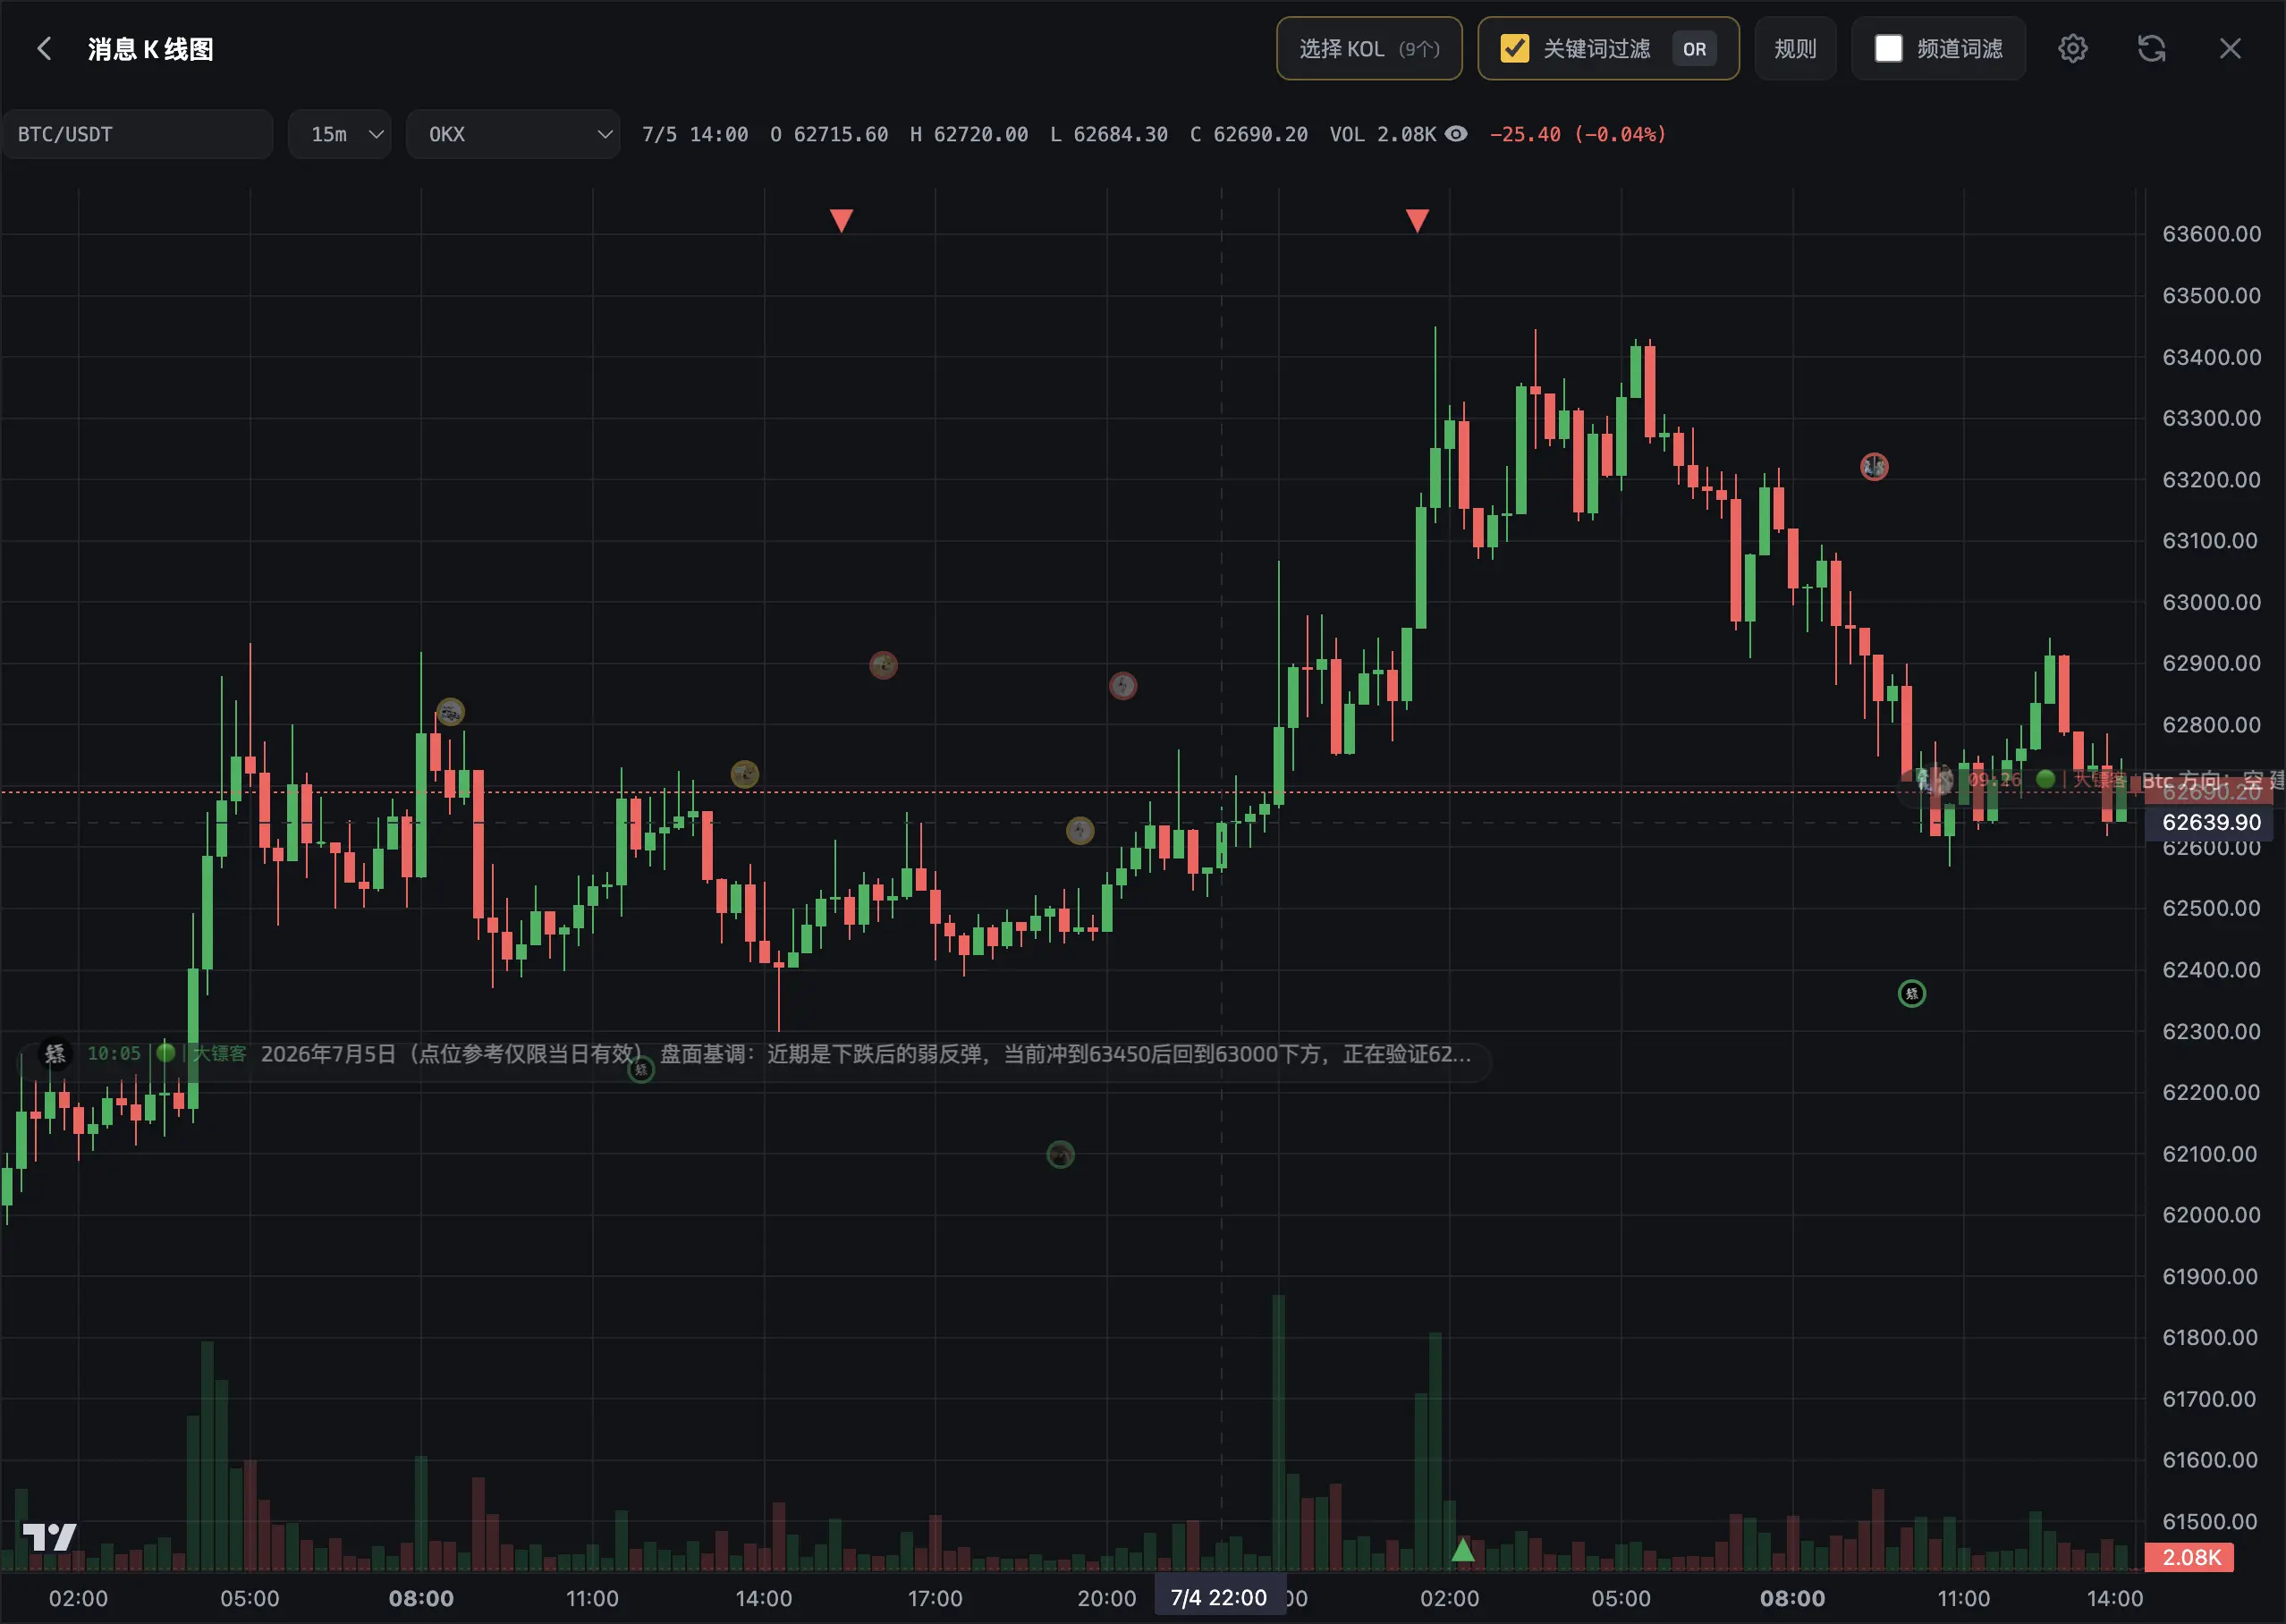Open the yellow-ringed avatar marker near 13:40

(x=744, y=774)
